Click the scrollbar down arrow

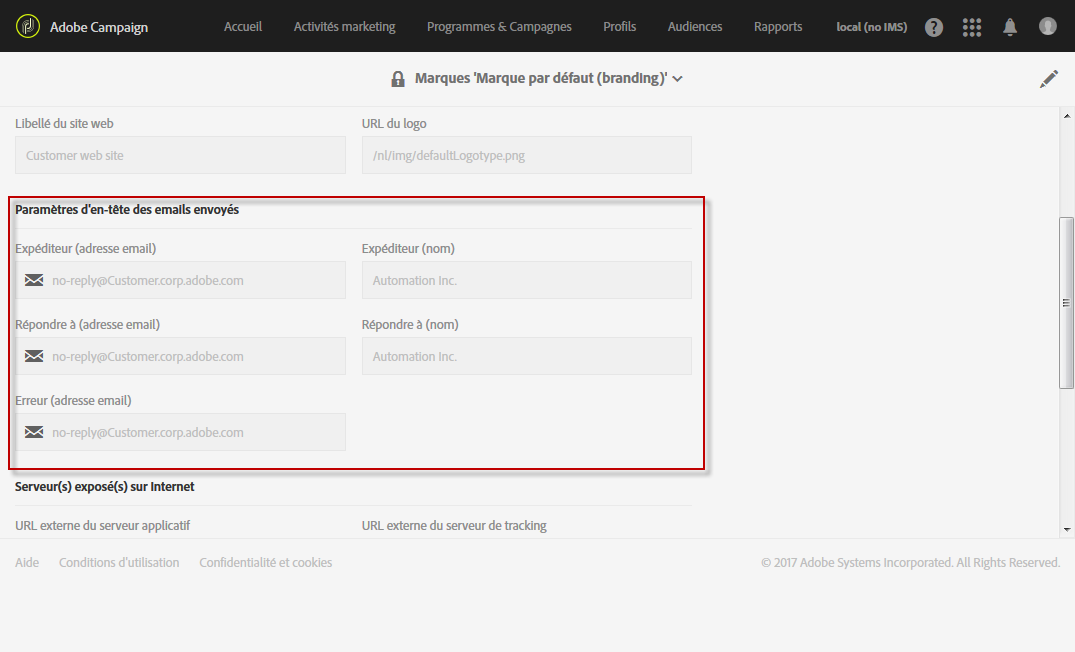click(1067, 529)
